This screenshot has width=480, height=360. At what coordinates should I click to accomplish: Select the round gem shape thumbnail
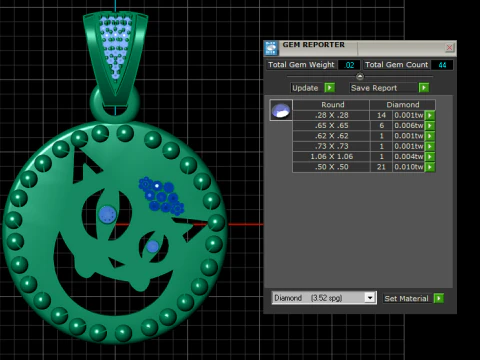click(x=281, y=110)
